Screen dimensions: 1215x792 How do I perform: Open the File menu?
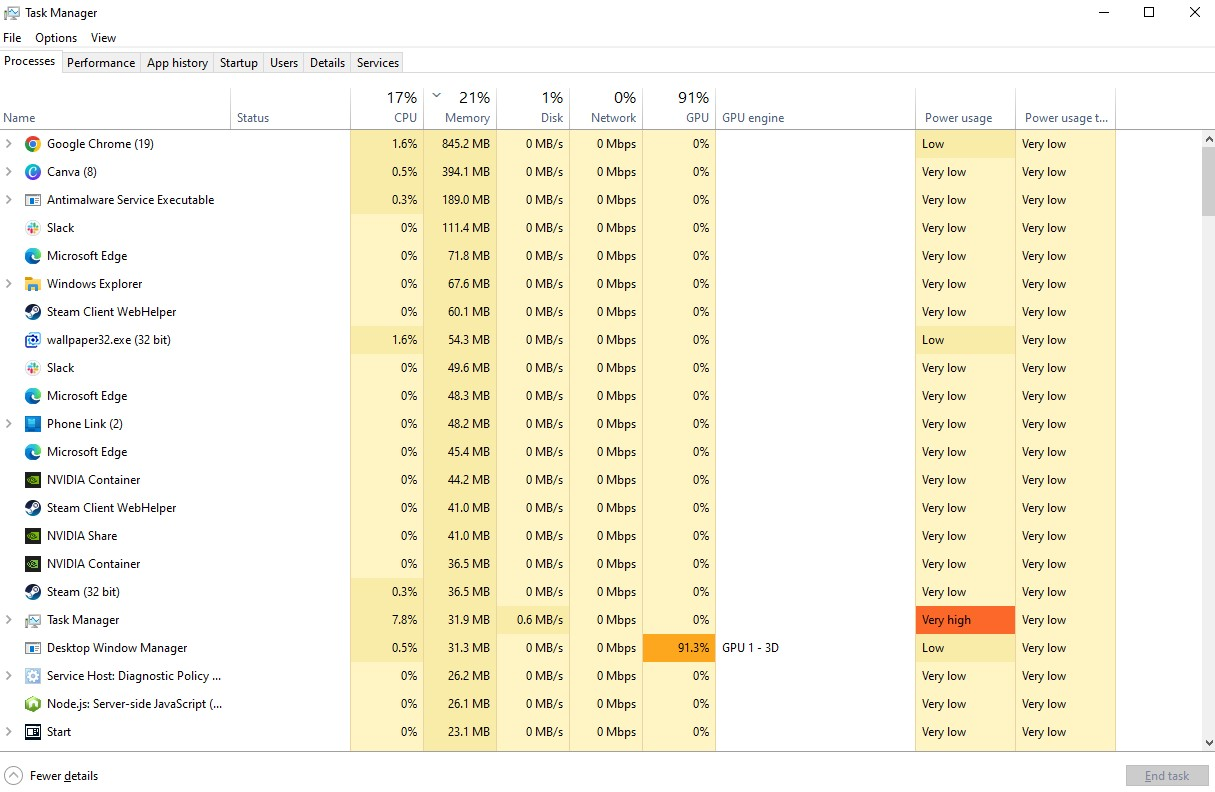click(12, 38)
